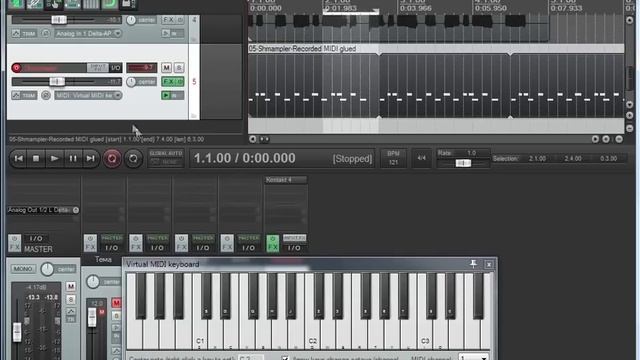Viewport: 640px width, 360px height.
Task: Open the 4/4 time signature box
Action: point(422,158)
